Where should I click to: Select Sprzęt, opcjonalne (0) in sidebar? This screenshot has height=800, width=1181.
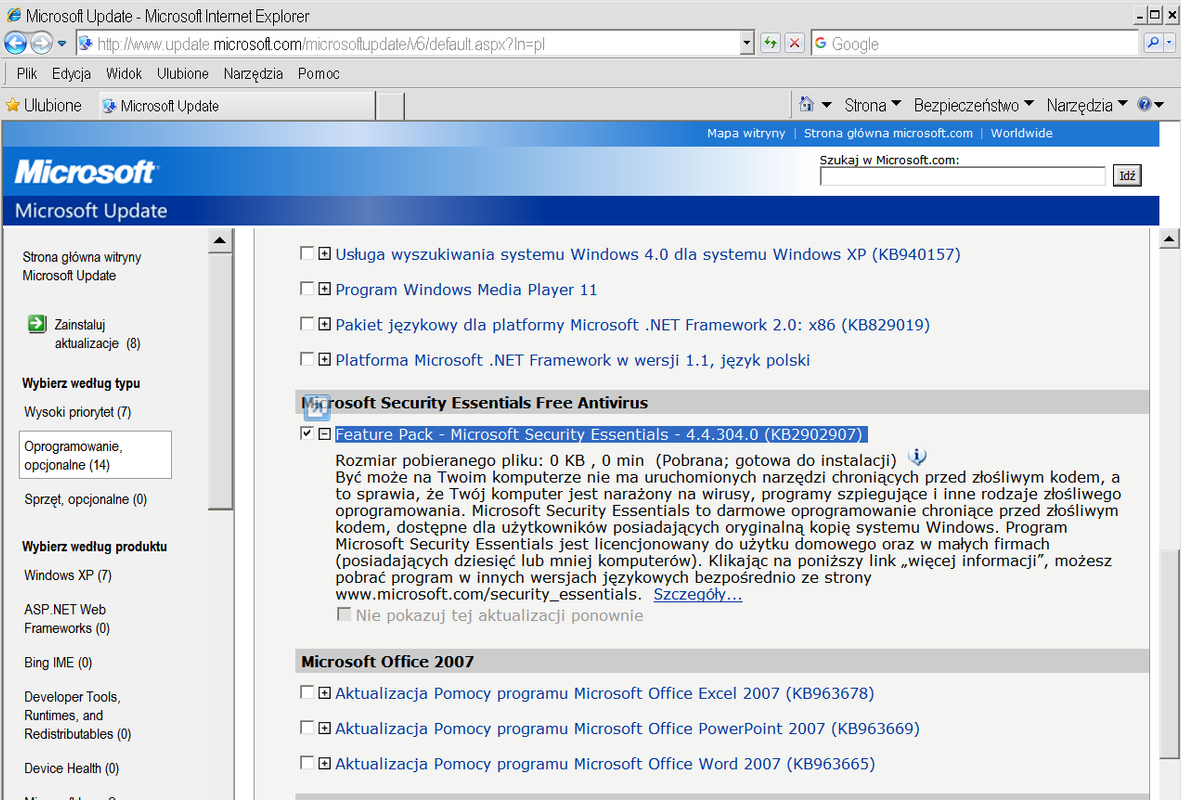85,499
